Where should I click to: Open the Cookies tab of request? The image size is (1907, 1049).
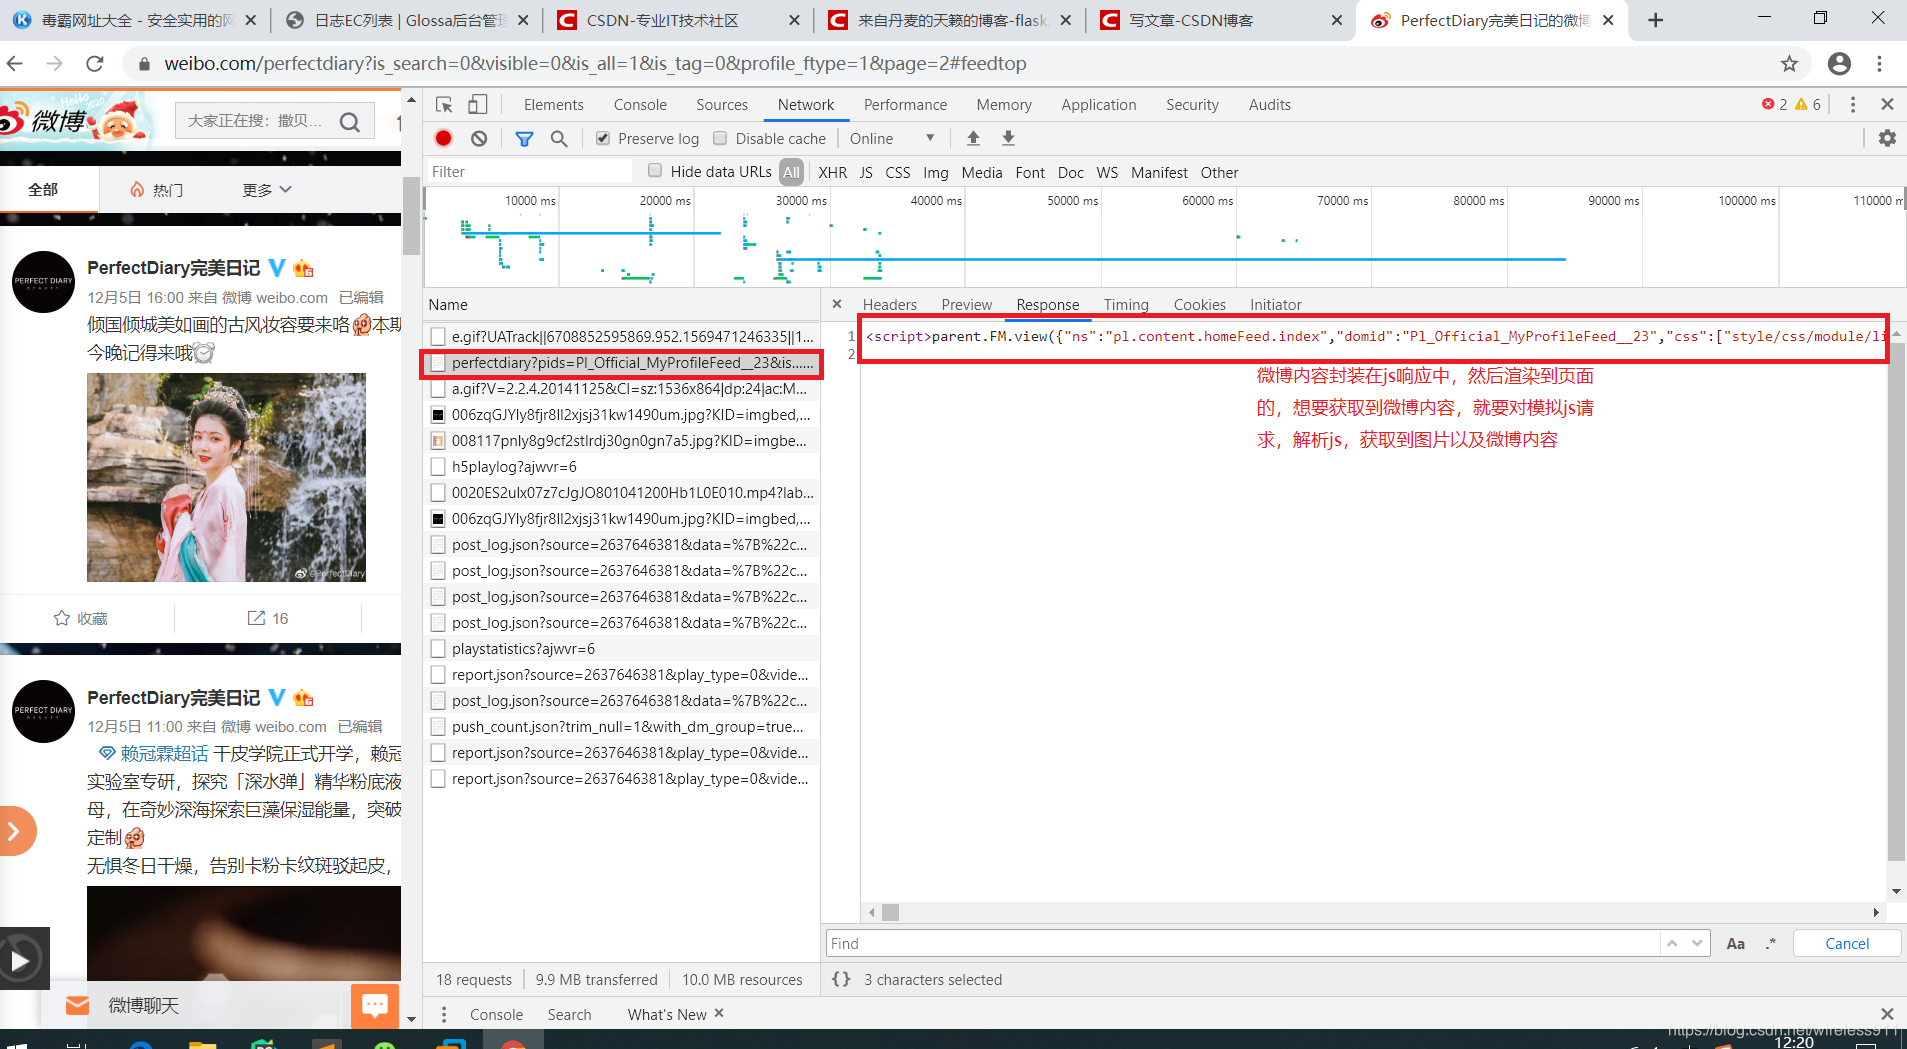pos(1199,304)
